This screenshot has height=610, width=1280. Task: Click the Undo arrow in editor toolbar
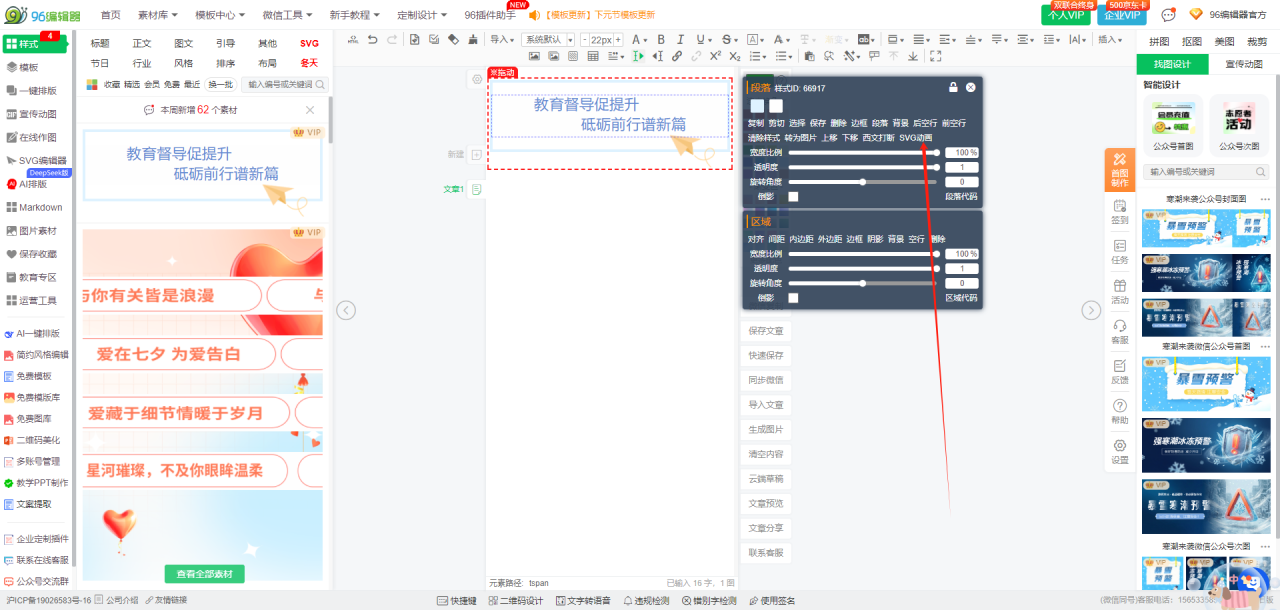click(372, 40)
